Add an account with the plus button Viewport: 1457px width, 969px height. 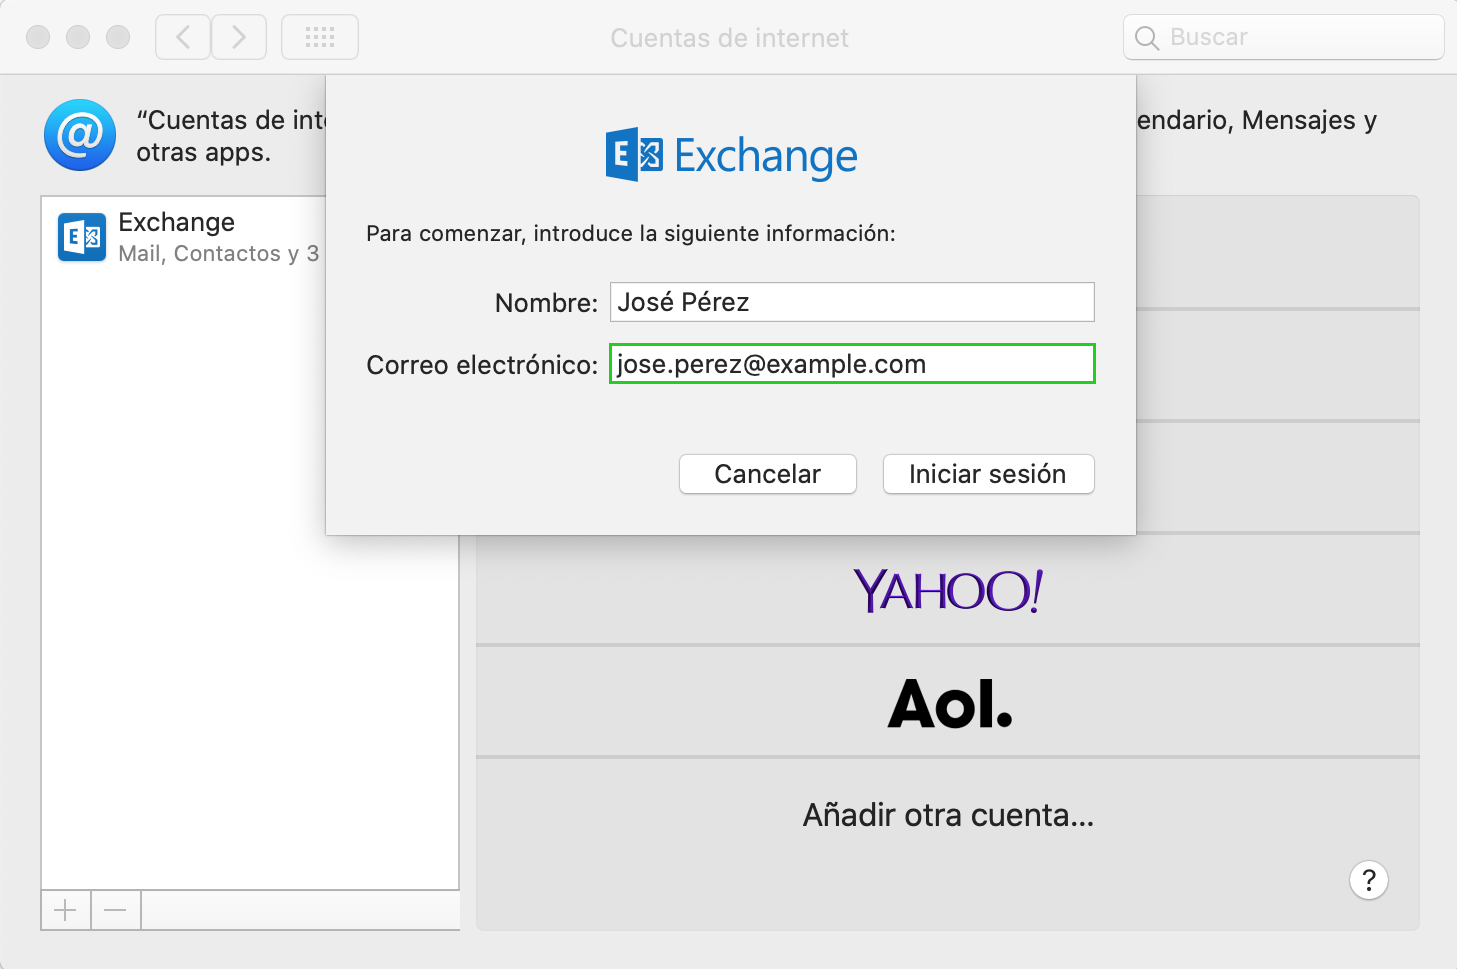(66, 910)
